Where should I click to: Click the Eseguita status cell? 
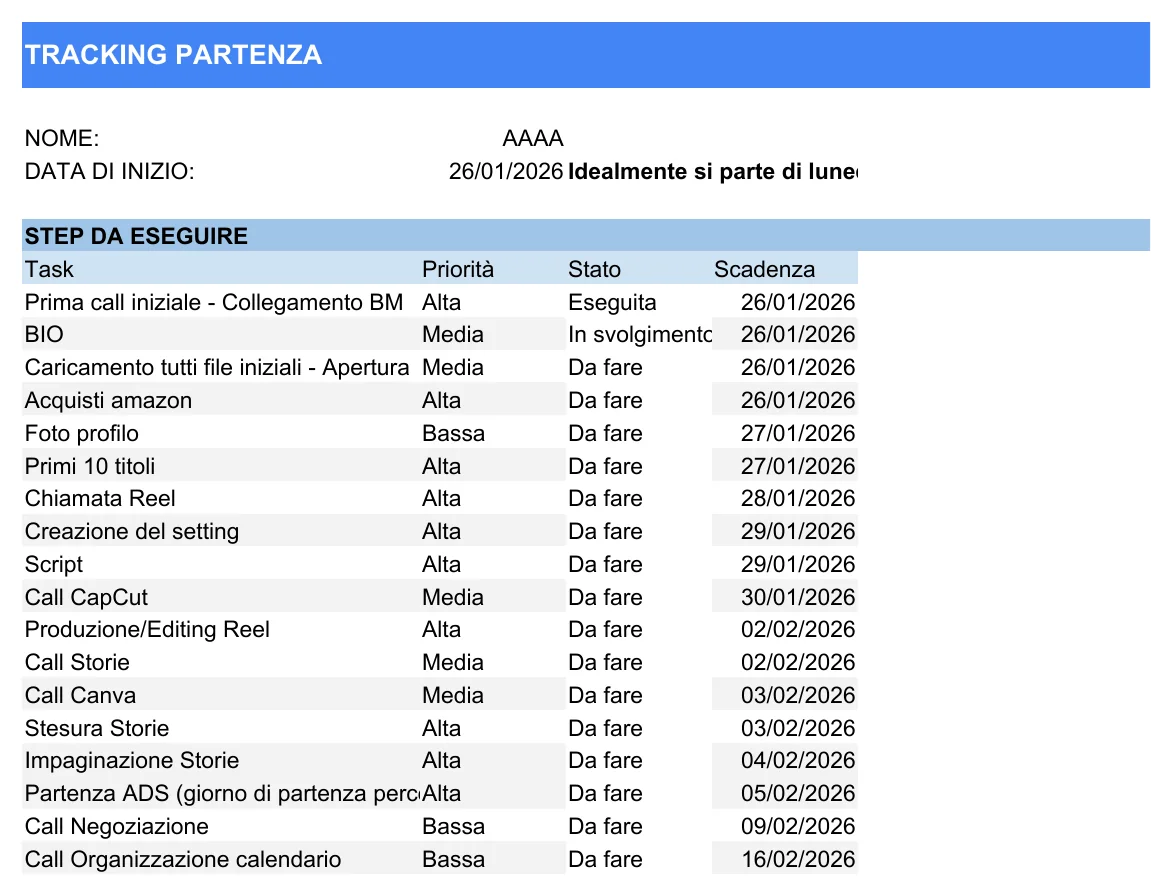click(x=638, y=302)
